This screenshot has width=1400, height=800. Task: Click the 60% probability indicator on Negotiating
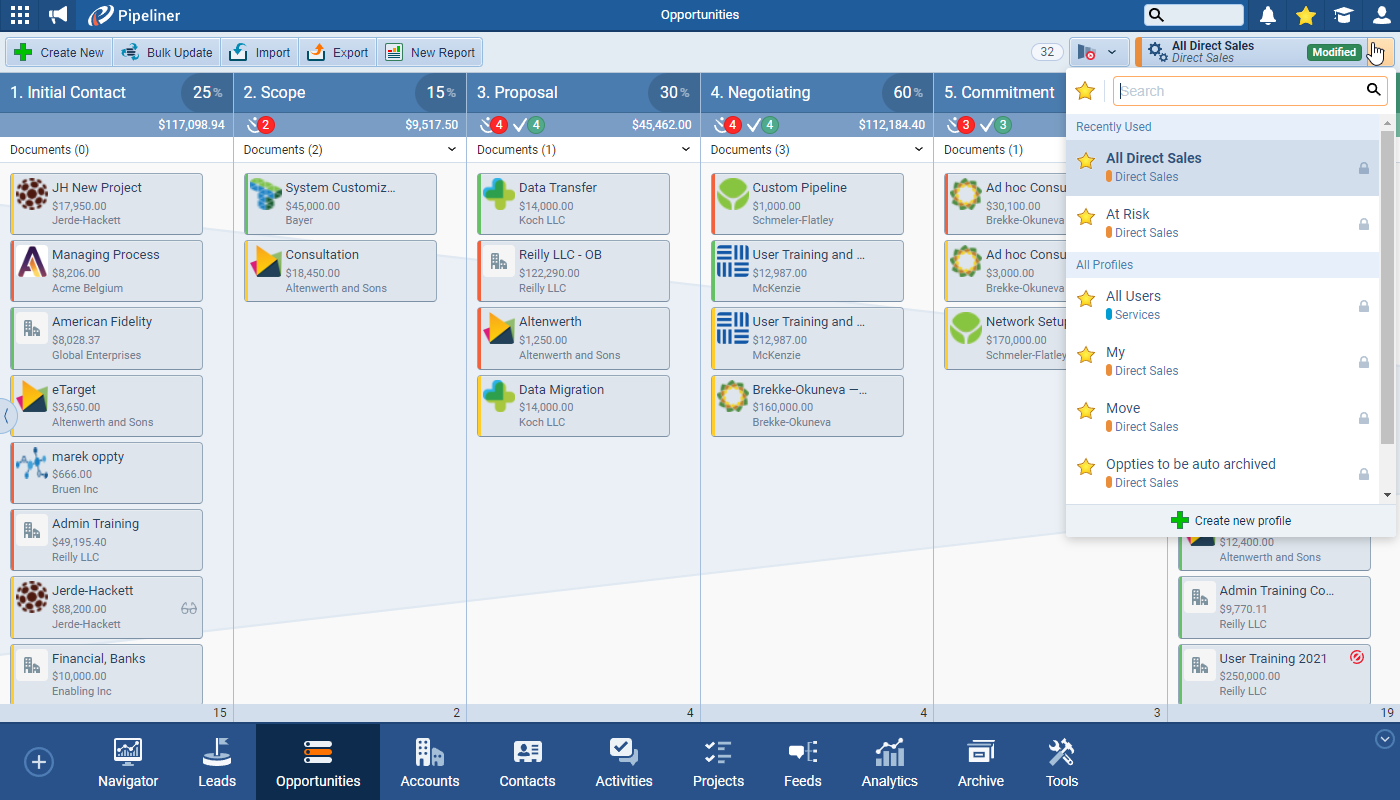tap(904, 92)
